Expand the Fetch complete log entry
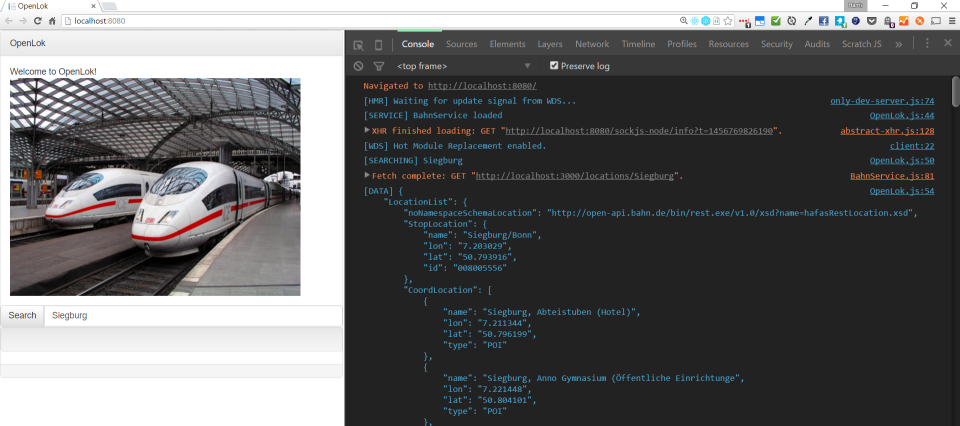 (366, 175)
